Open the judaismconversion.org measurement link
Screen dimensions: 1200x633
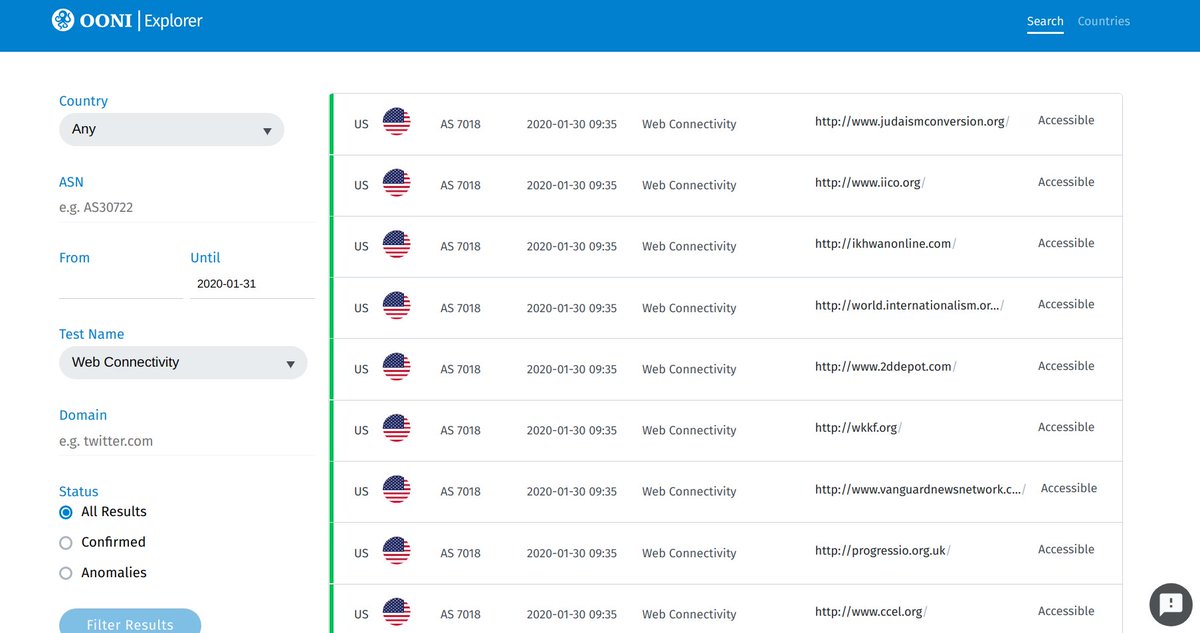[x=912, y=121]
